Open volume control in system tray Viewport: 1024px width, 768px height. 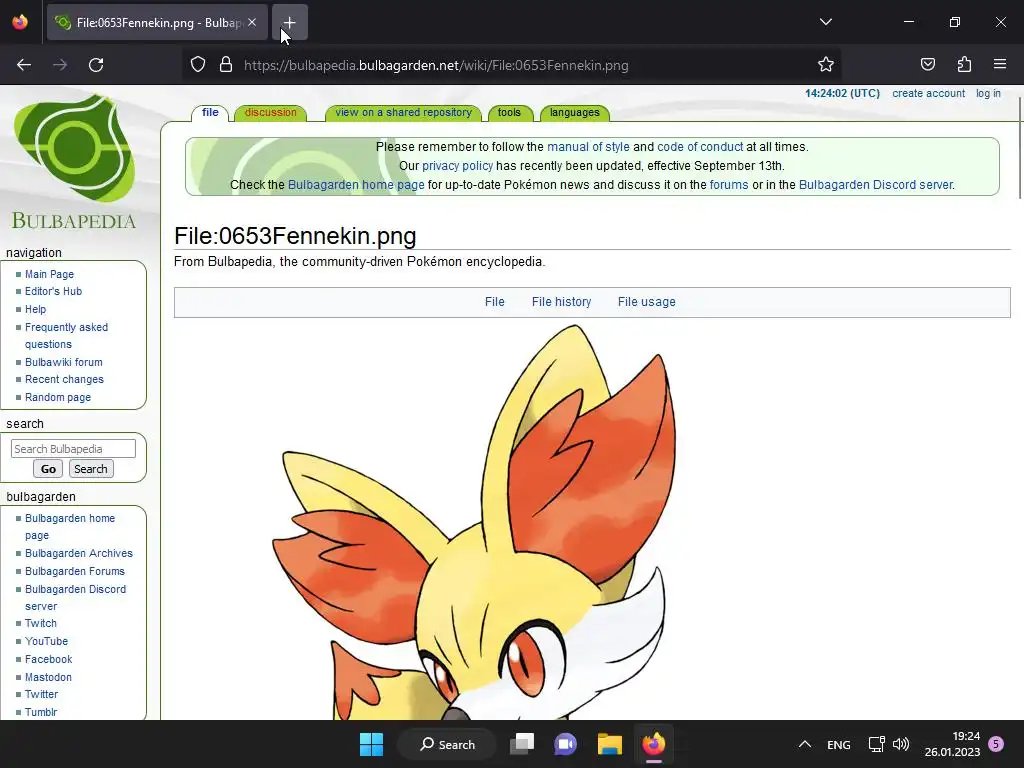pyautogui.click(x=901, y=744)
